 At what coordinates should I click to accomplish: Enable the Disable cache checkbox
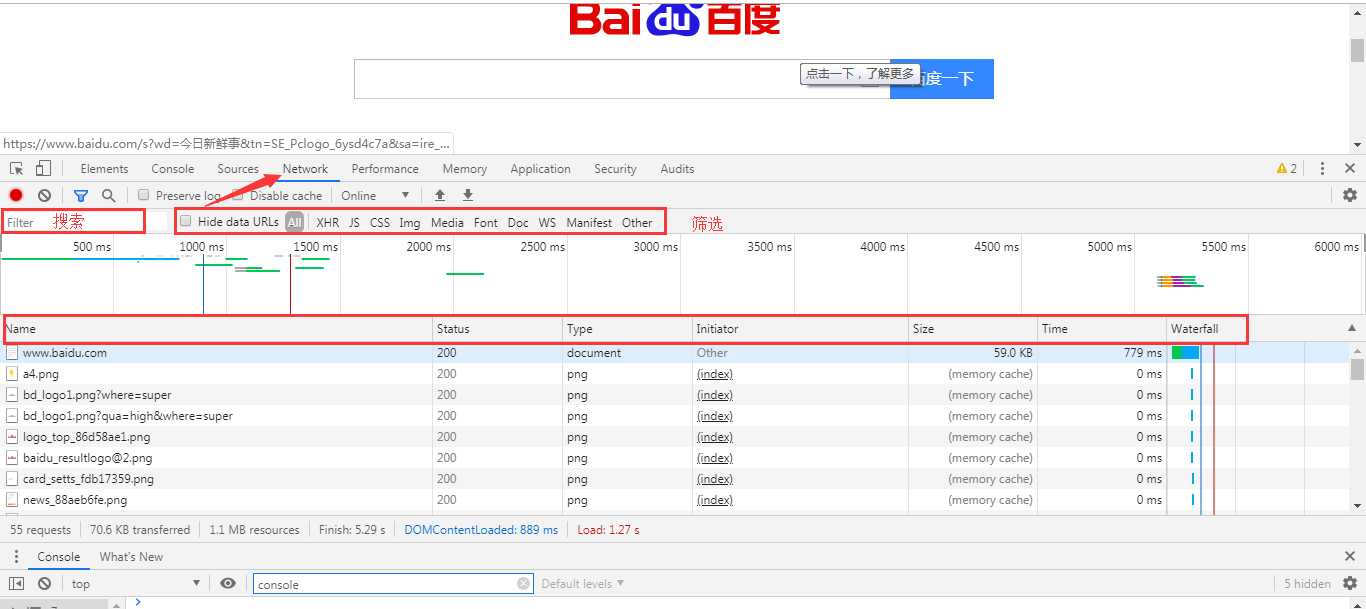[238, 195]
